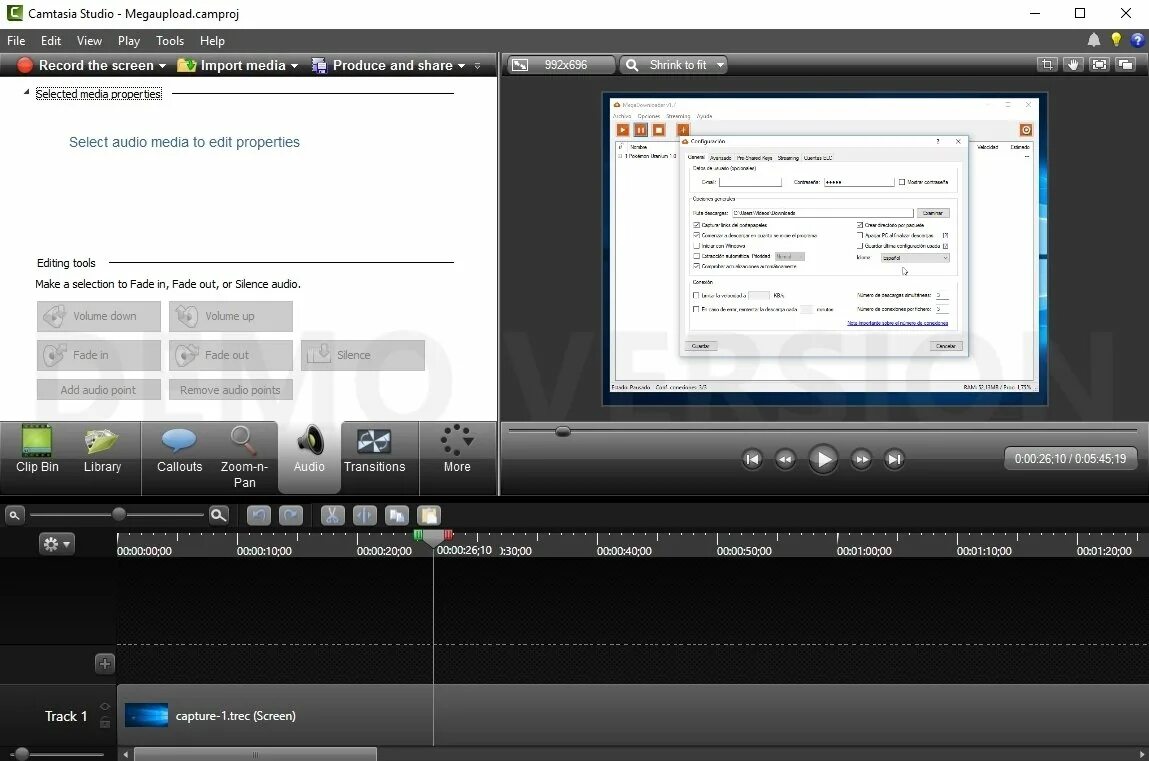Split the media at the playhead
Image resolution: width=1149 pixels, height=761 pixels.
[364, 515]
